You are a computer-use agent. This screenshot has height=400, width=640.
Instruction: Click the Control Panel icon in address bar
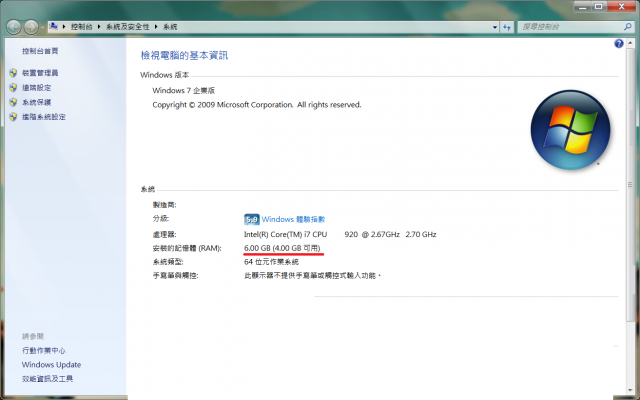pyautogui.click(x=53, y=26)
